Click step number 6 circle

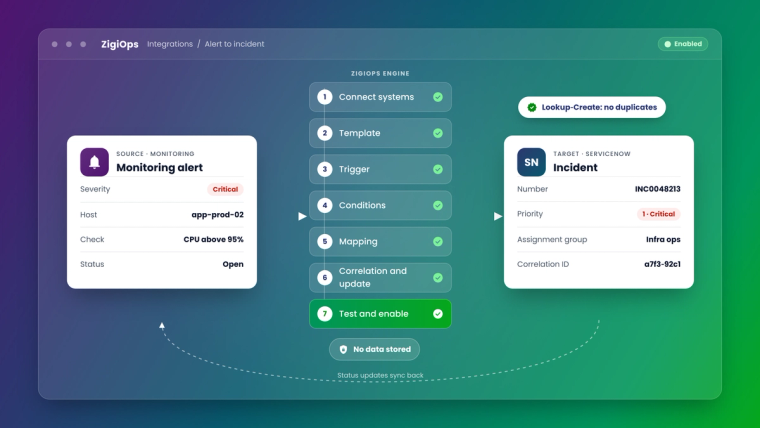(325, 277)
